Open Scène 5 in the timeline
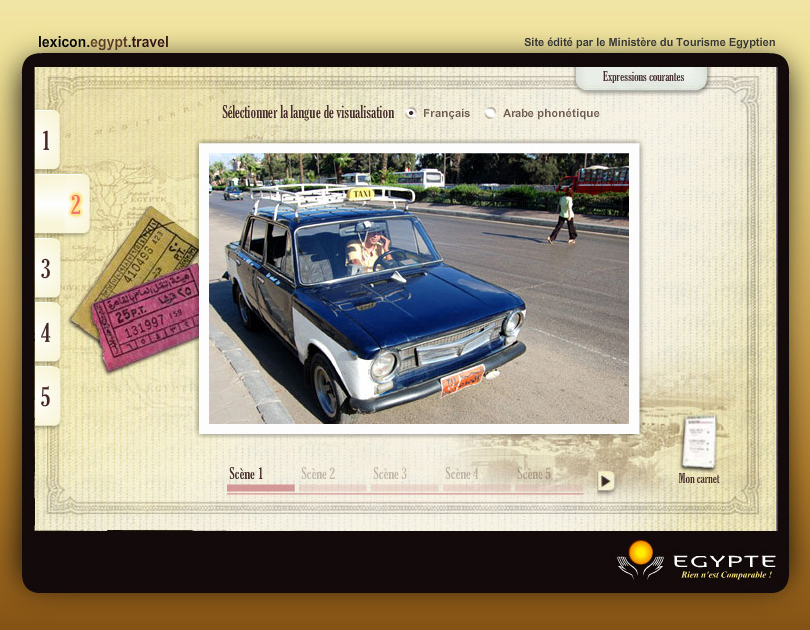Screen dimensions: 810x630 [535, 474]
